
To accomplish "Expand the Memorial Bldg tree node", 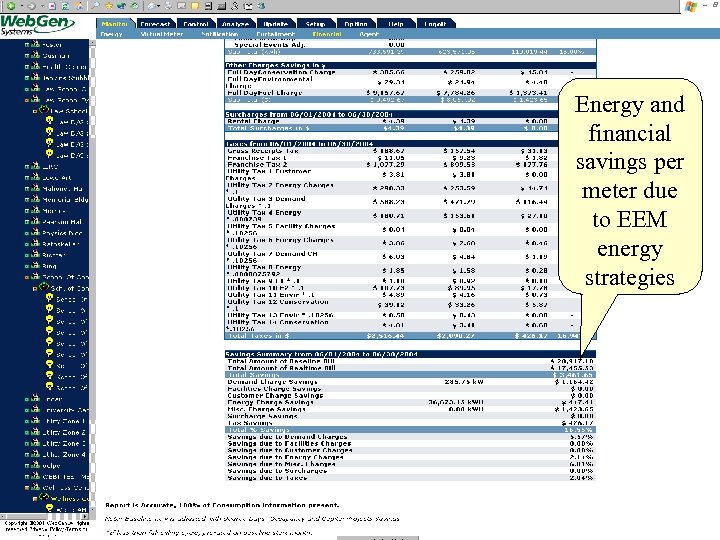I will pyautogui.click(x=27, y=199).
